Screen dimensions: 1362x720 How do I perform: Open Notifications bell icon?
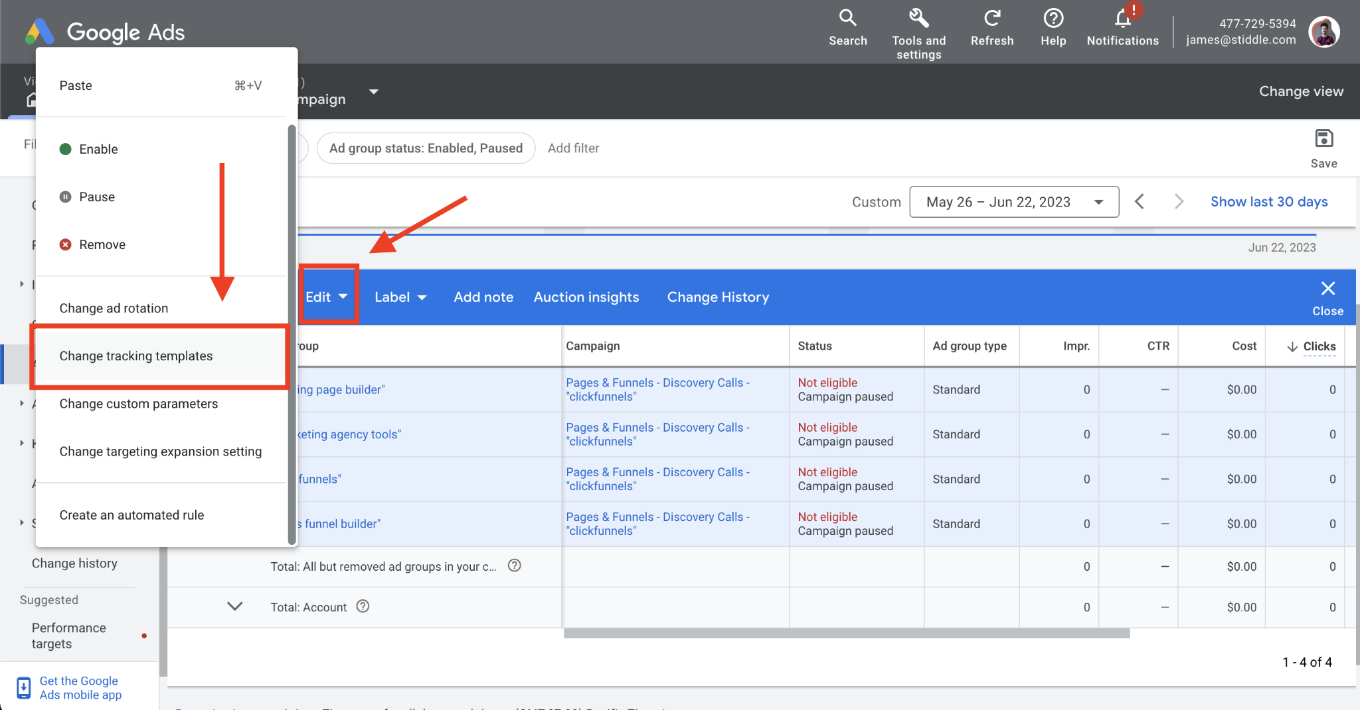(x=1123, y=18)
